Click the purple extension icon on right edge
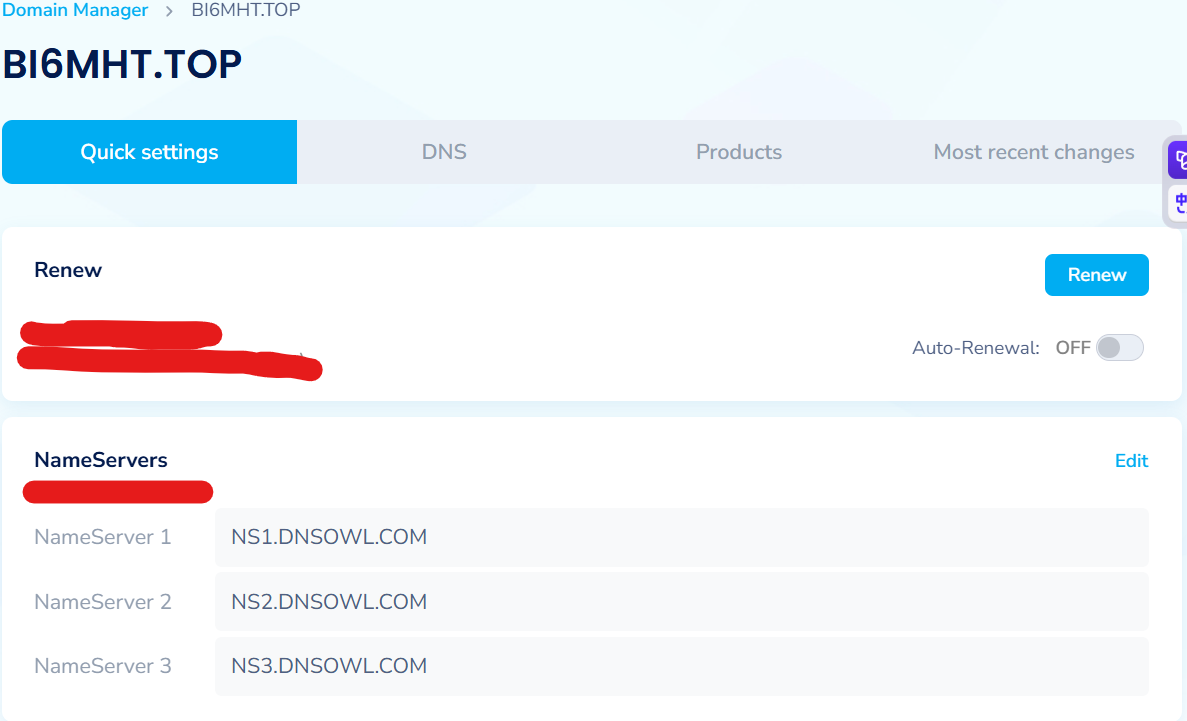Screen dimensions: 1187x721 click(x=1178, y=160)
